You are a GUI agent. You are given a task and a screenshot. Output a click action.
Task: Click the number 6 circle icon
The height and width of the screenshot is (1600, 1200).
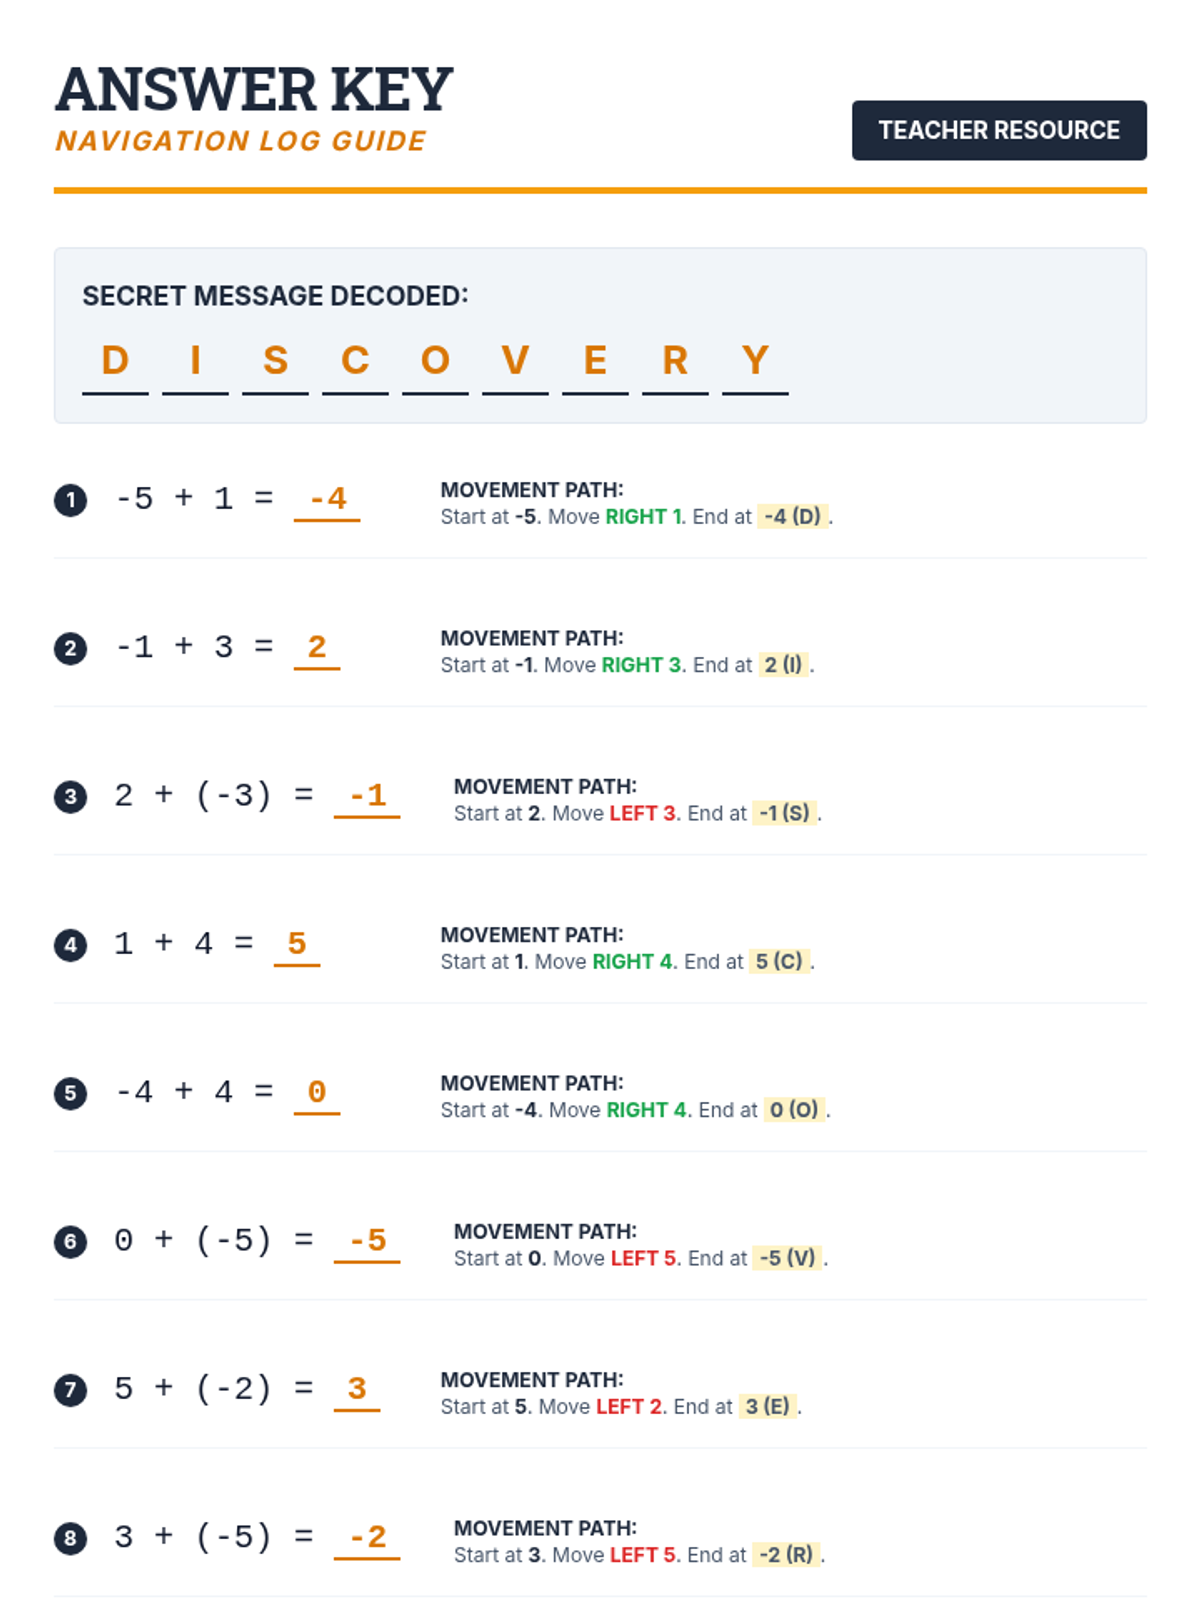point(70,1242)
